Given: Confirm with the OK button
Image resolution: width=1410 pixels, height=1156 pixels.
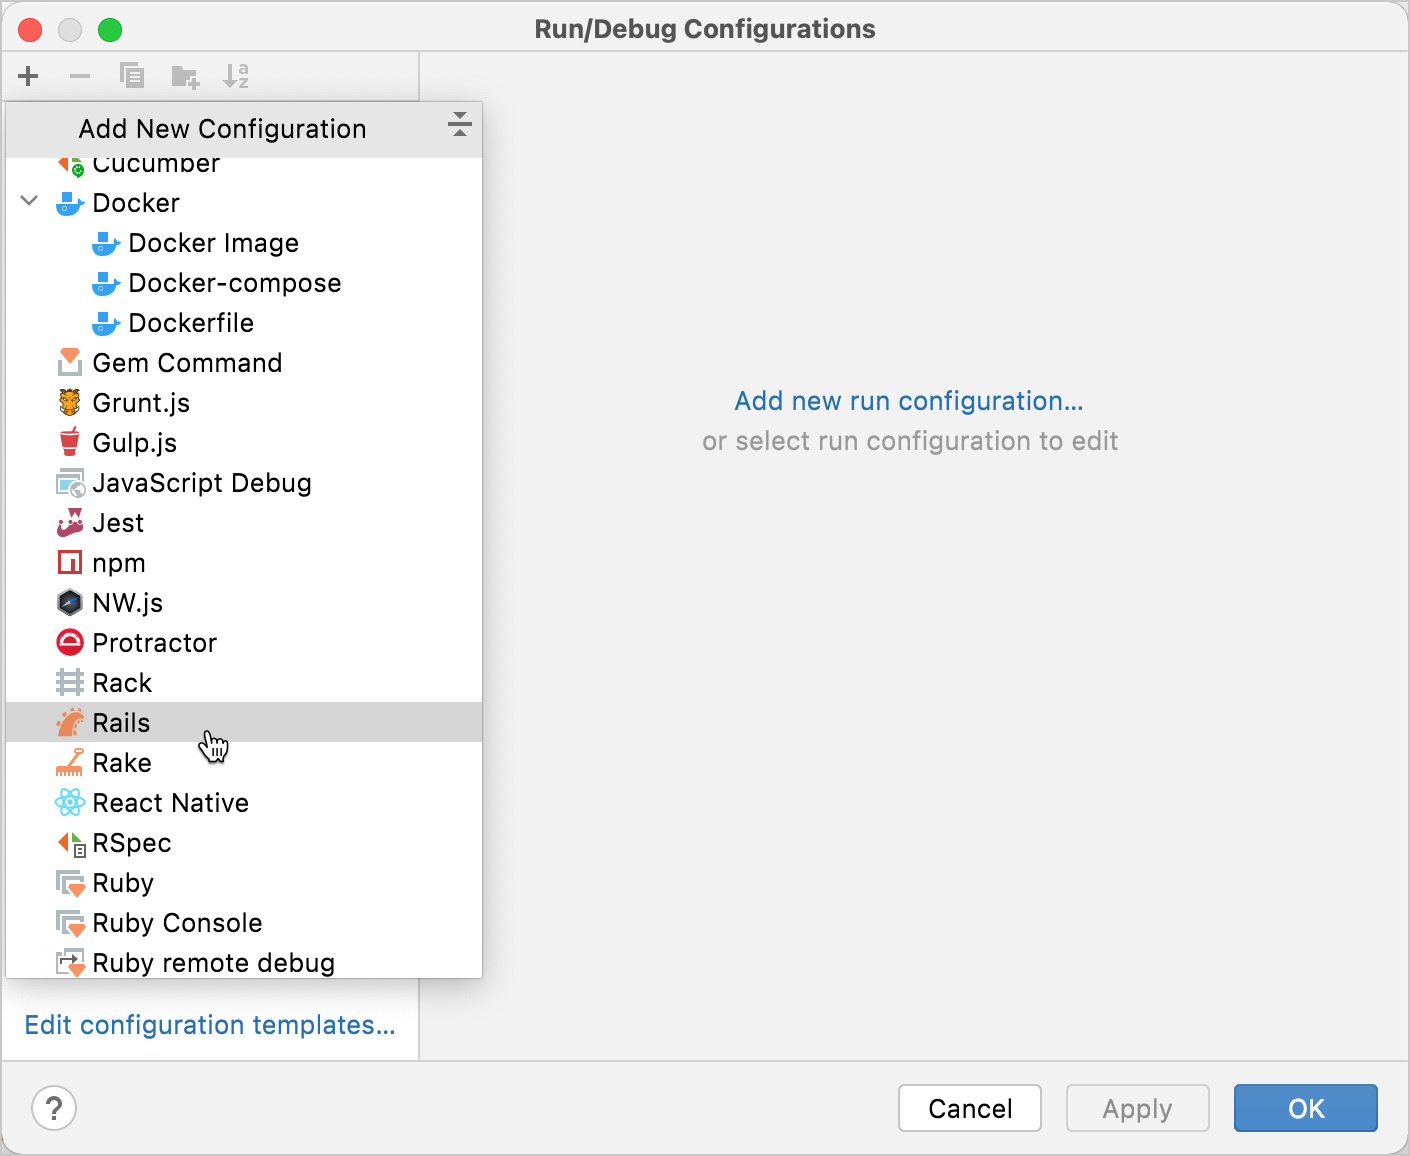Looking at the screenshot, I should coord(1306,1108).
